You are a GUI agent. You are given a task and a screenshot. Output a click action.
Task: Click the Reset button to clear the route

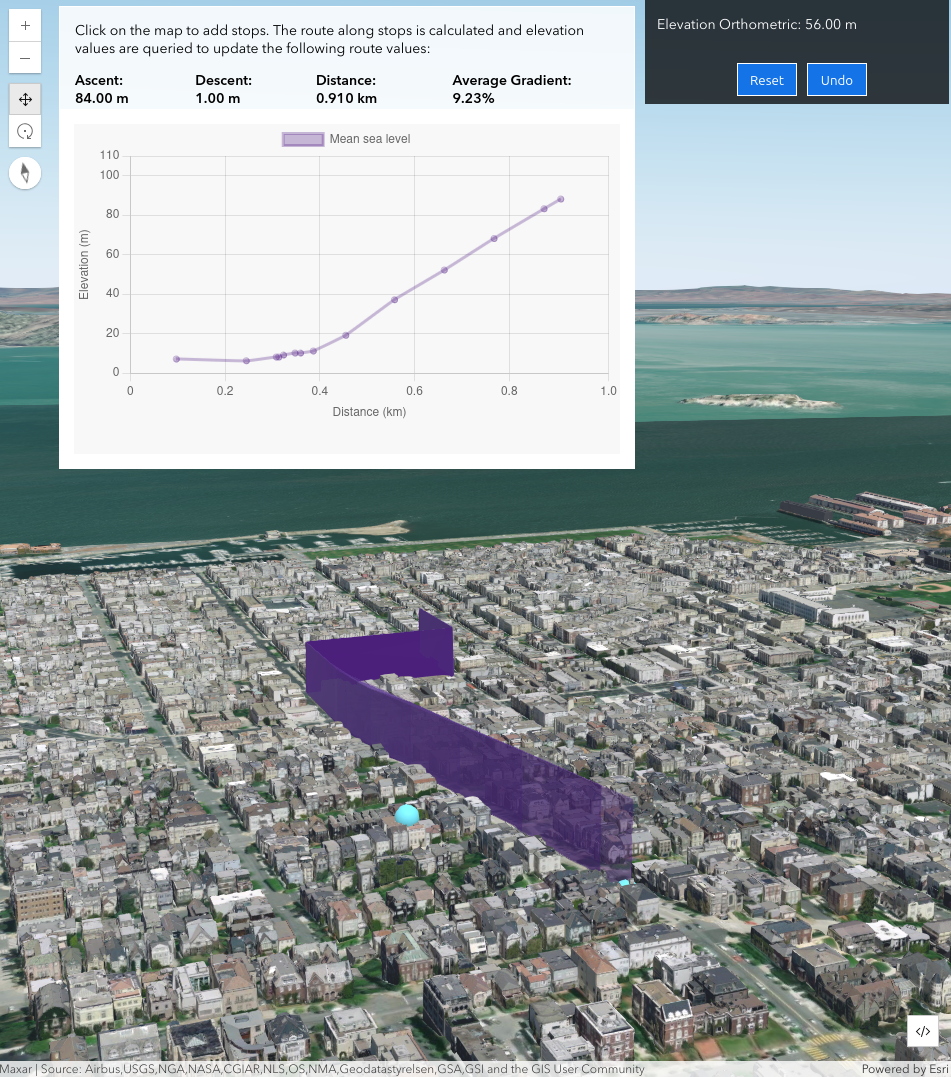766,79
